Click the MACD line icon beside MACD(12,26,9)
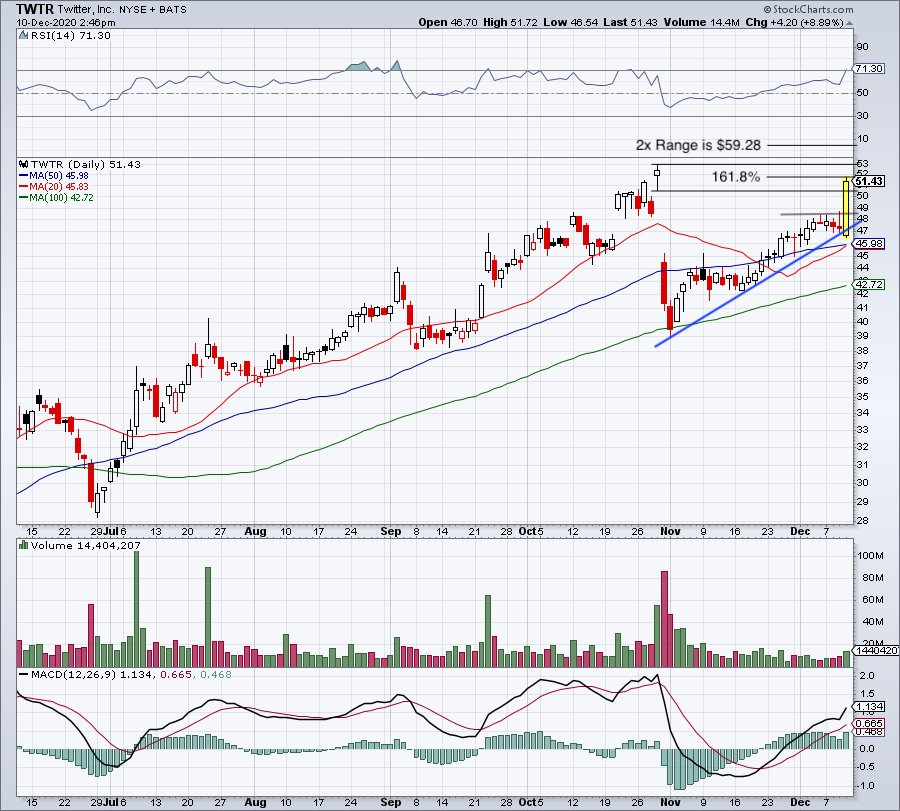900x811 pixels. (x=24, y=674)
